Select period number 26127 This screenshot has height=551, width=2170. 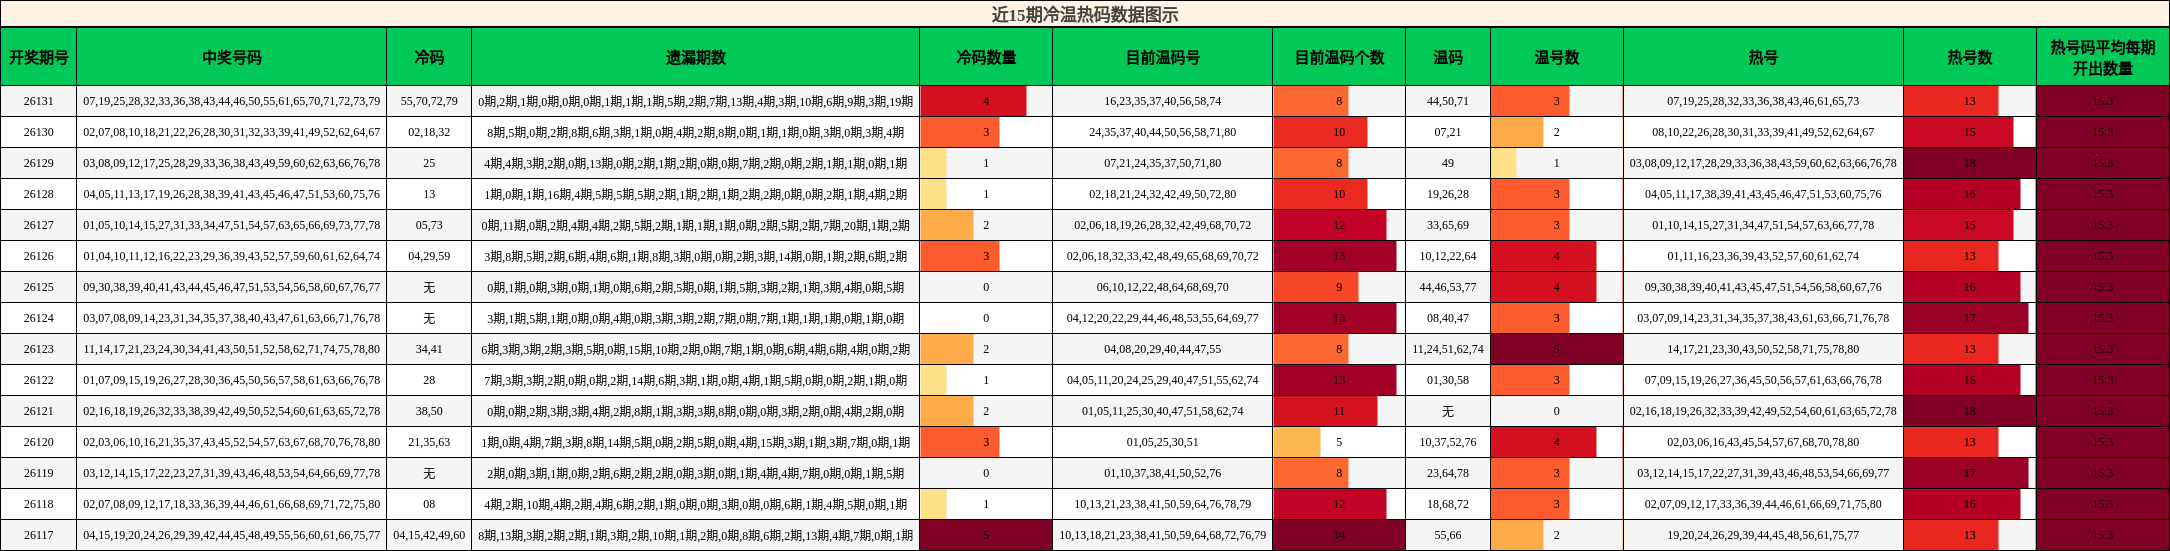tap(38, 225)
